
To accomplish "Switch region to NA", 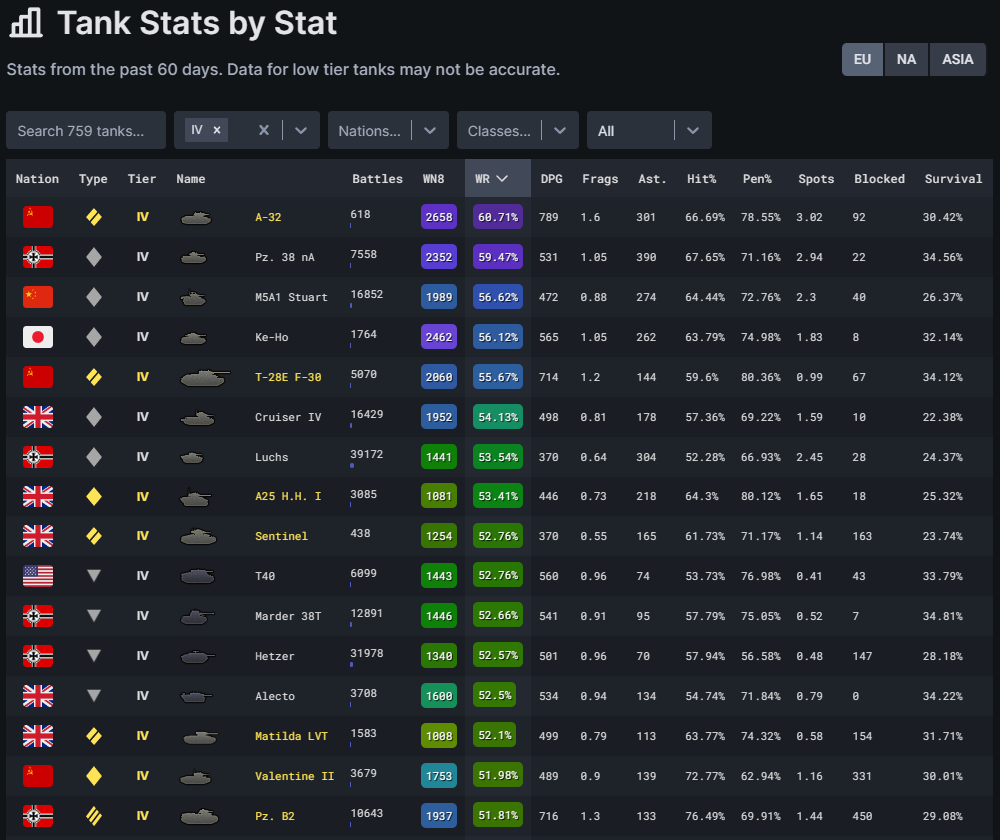I will tap(906, 59).
